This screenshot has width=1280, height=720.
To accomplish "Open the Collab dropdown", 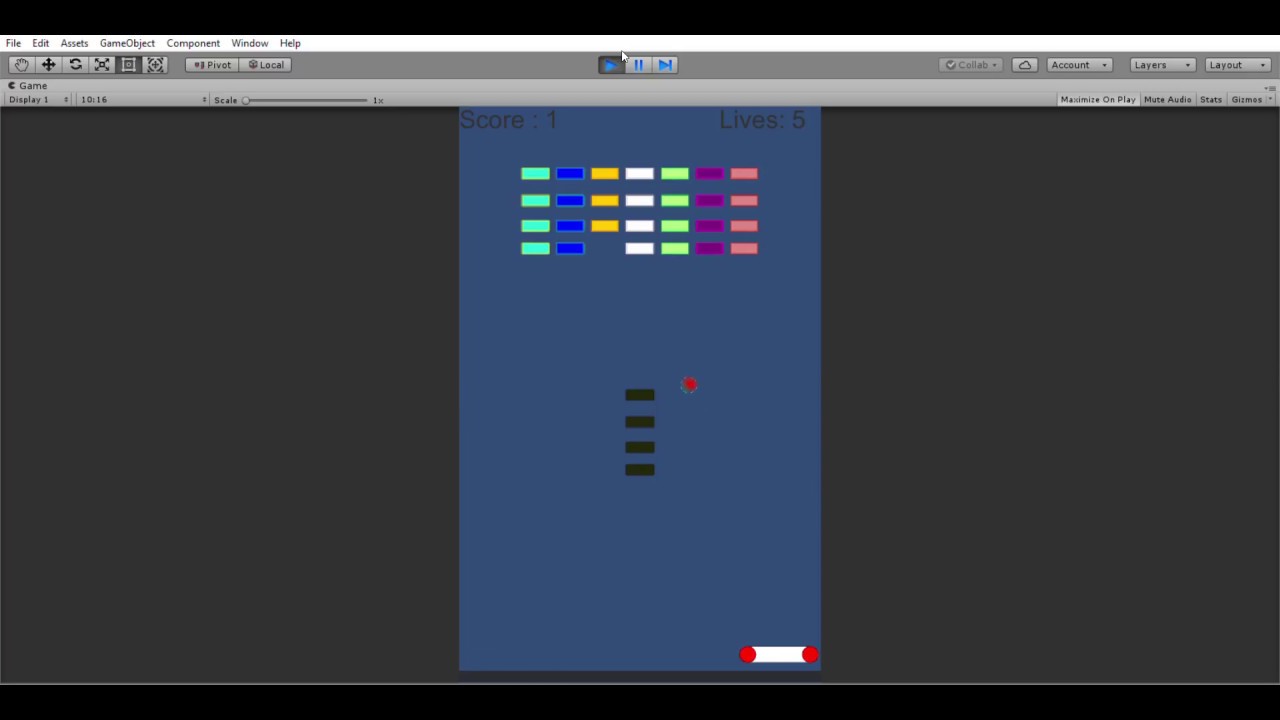I will tap(973, 65).
